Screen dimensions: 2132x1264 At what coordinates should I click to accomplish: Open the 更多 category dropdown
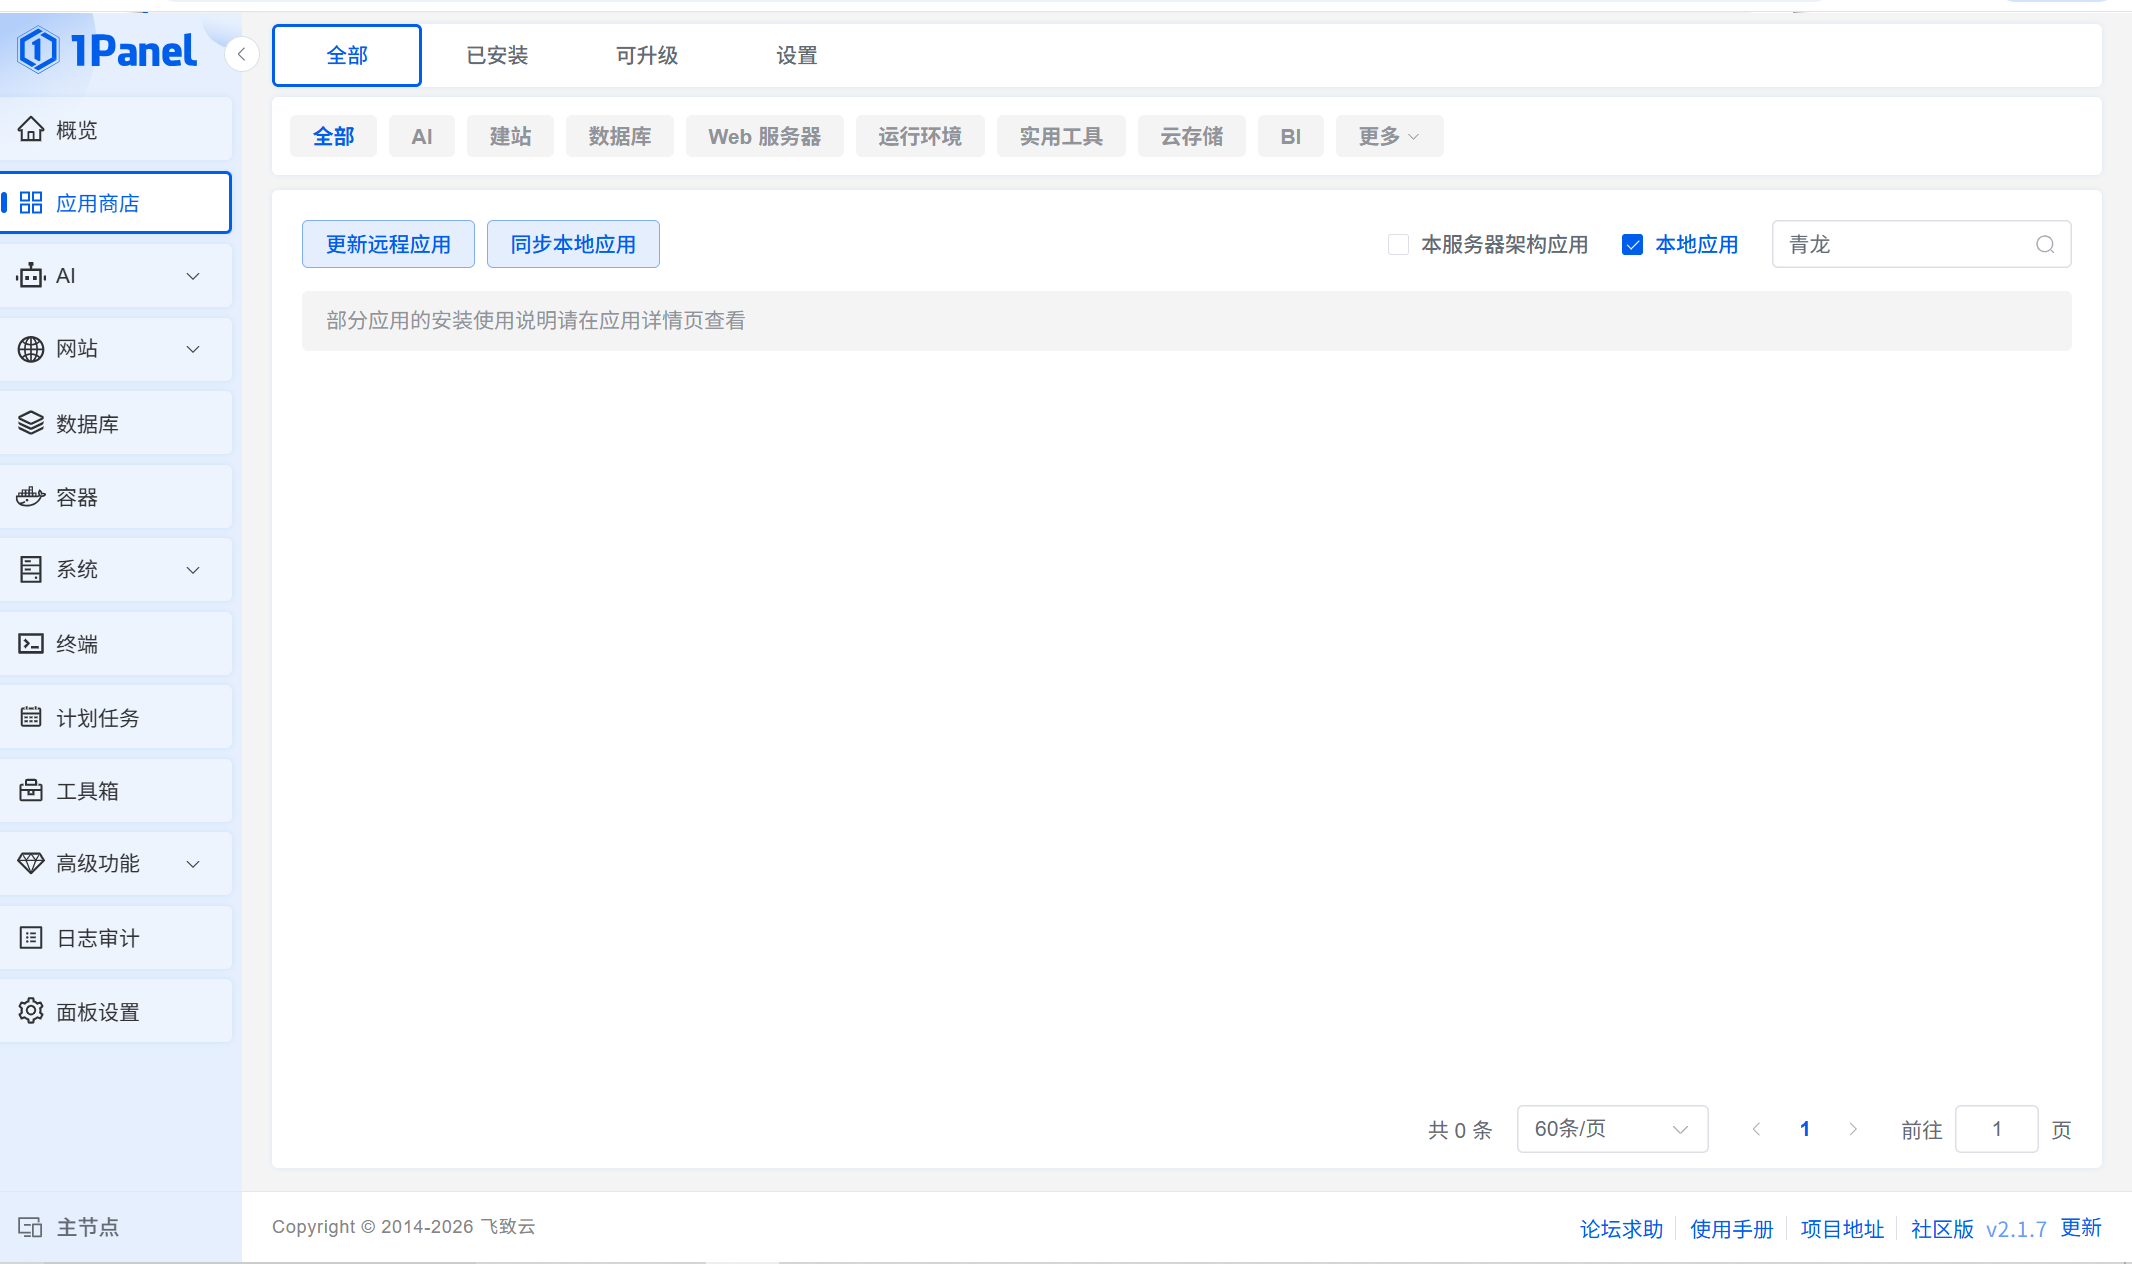pos(1388,136)
